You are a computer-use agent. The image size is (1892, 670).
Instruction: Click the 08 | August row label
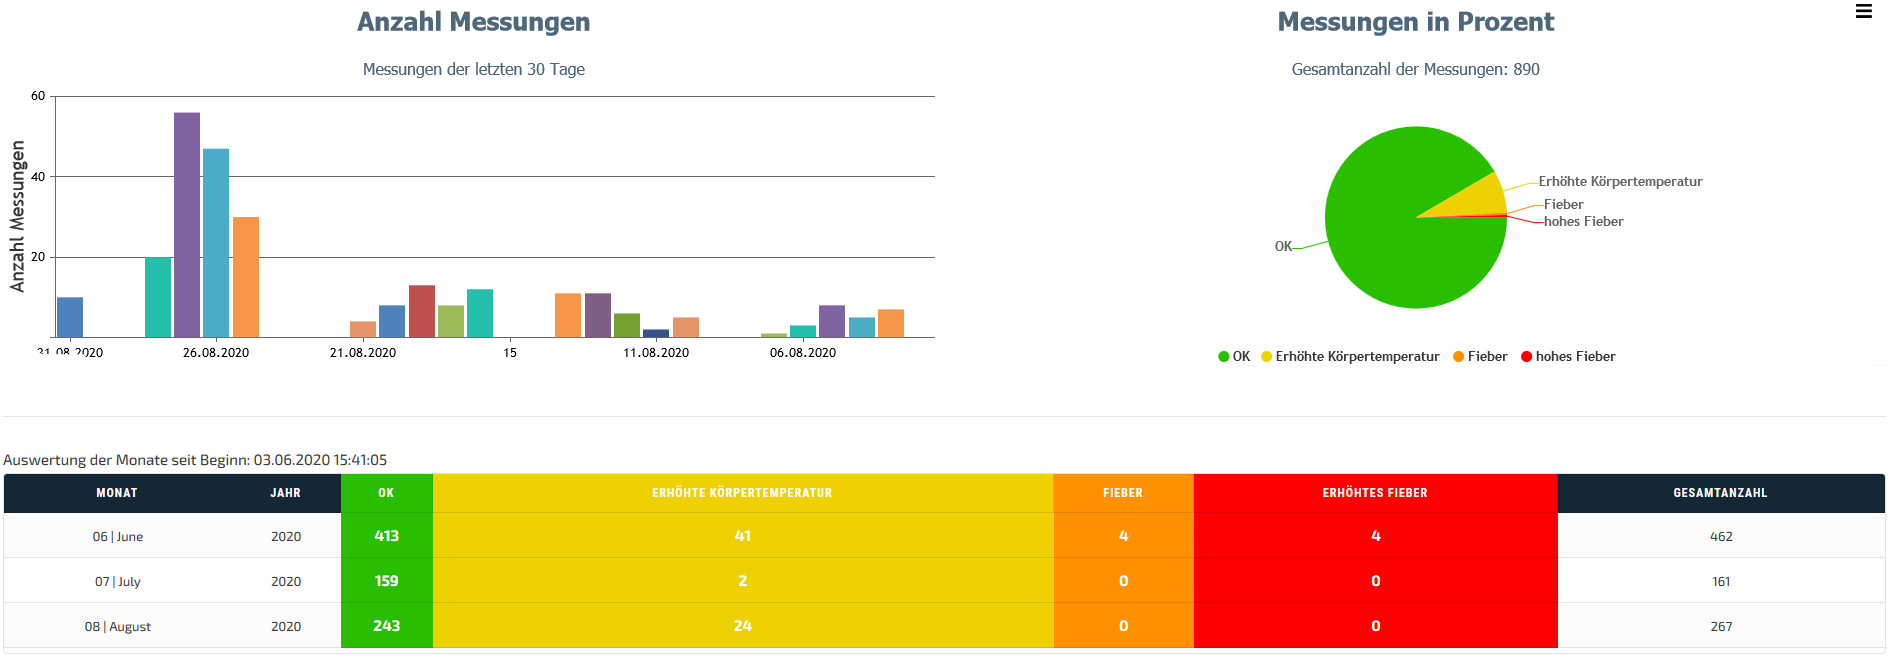[118, 627]
